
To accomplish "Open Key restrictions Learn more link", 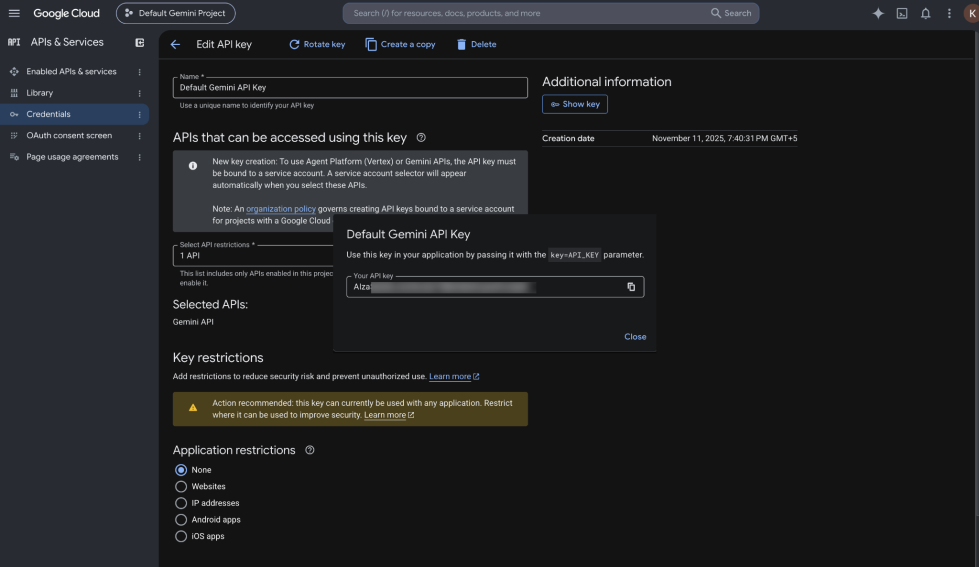I will [x=454, y=377].
